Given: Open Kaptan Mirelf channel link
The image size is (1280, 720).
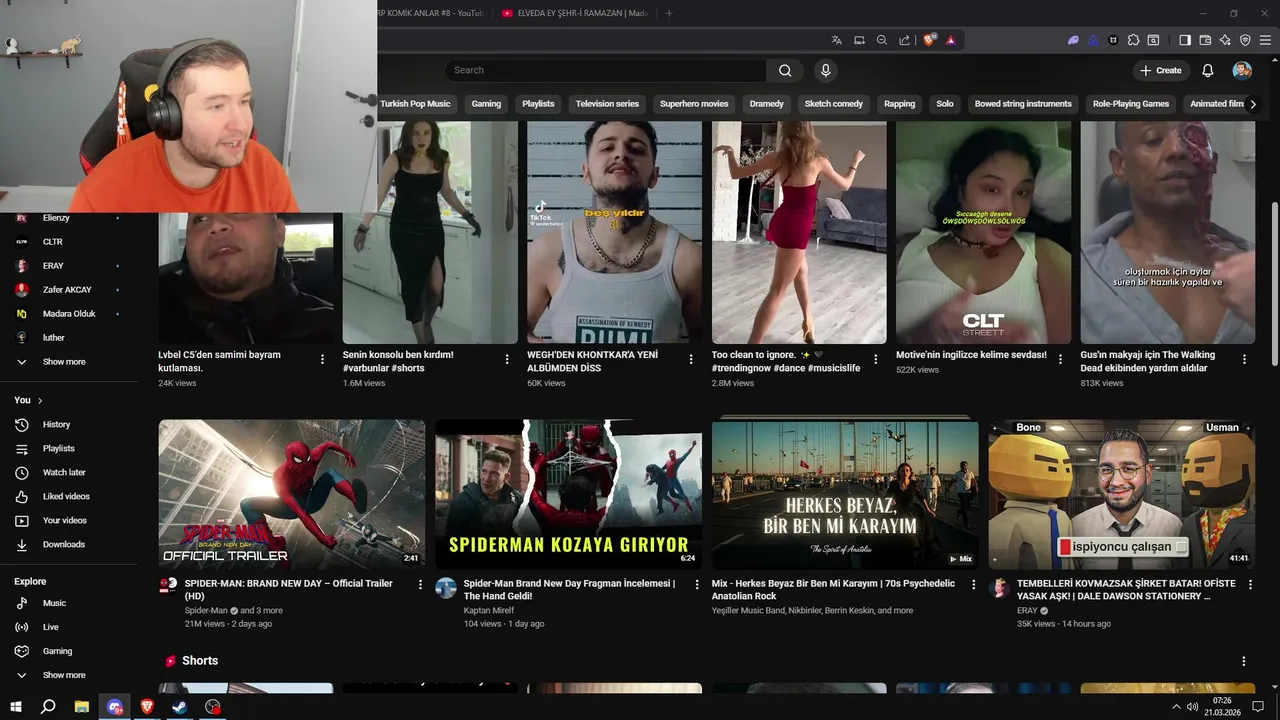Looking at the screenshot, I should click(x=489, y=610).
